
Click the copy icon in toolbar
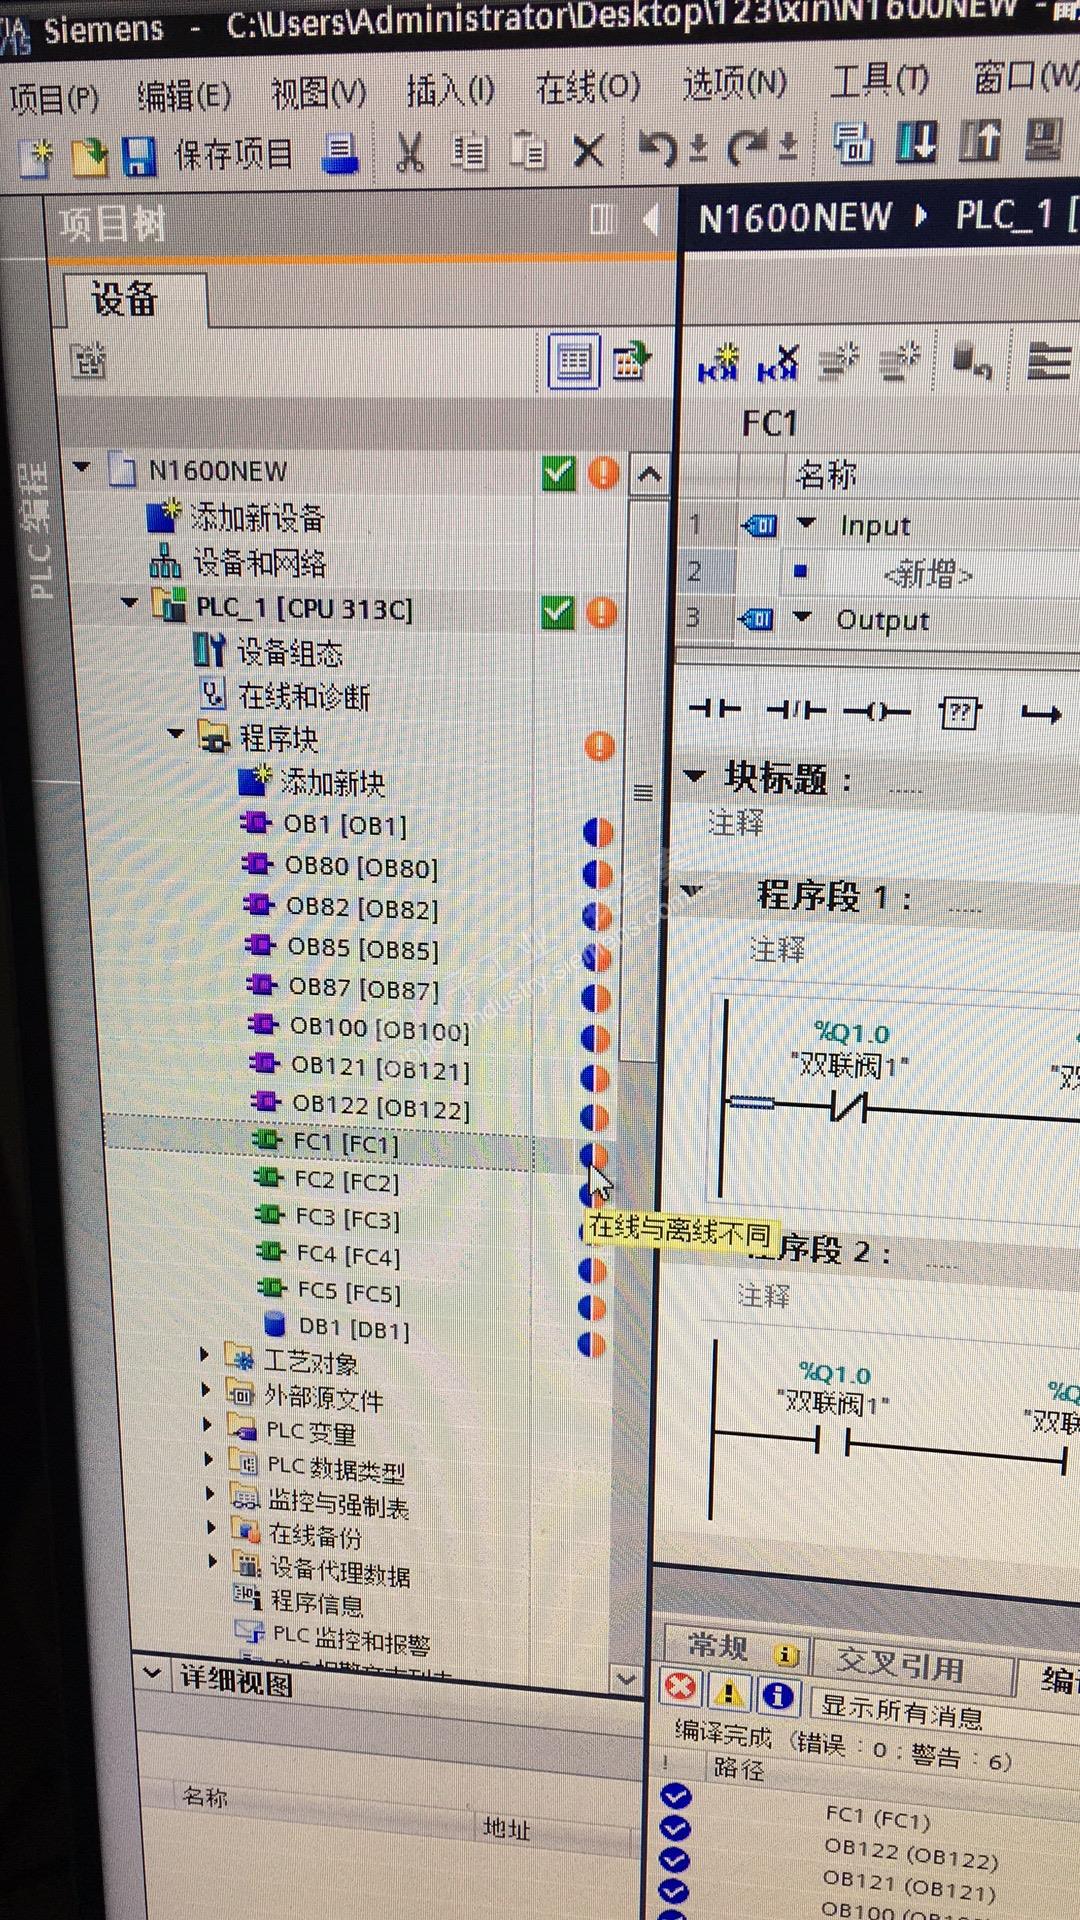(468, 152)
